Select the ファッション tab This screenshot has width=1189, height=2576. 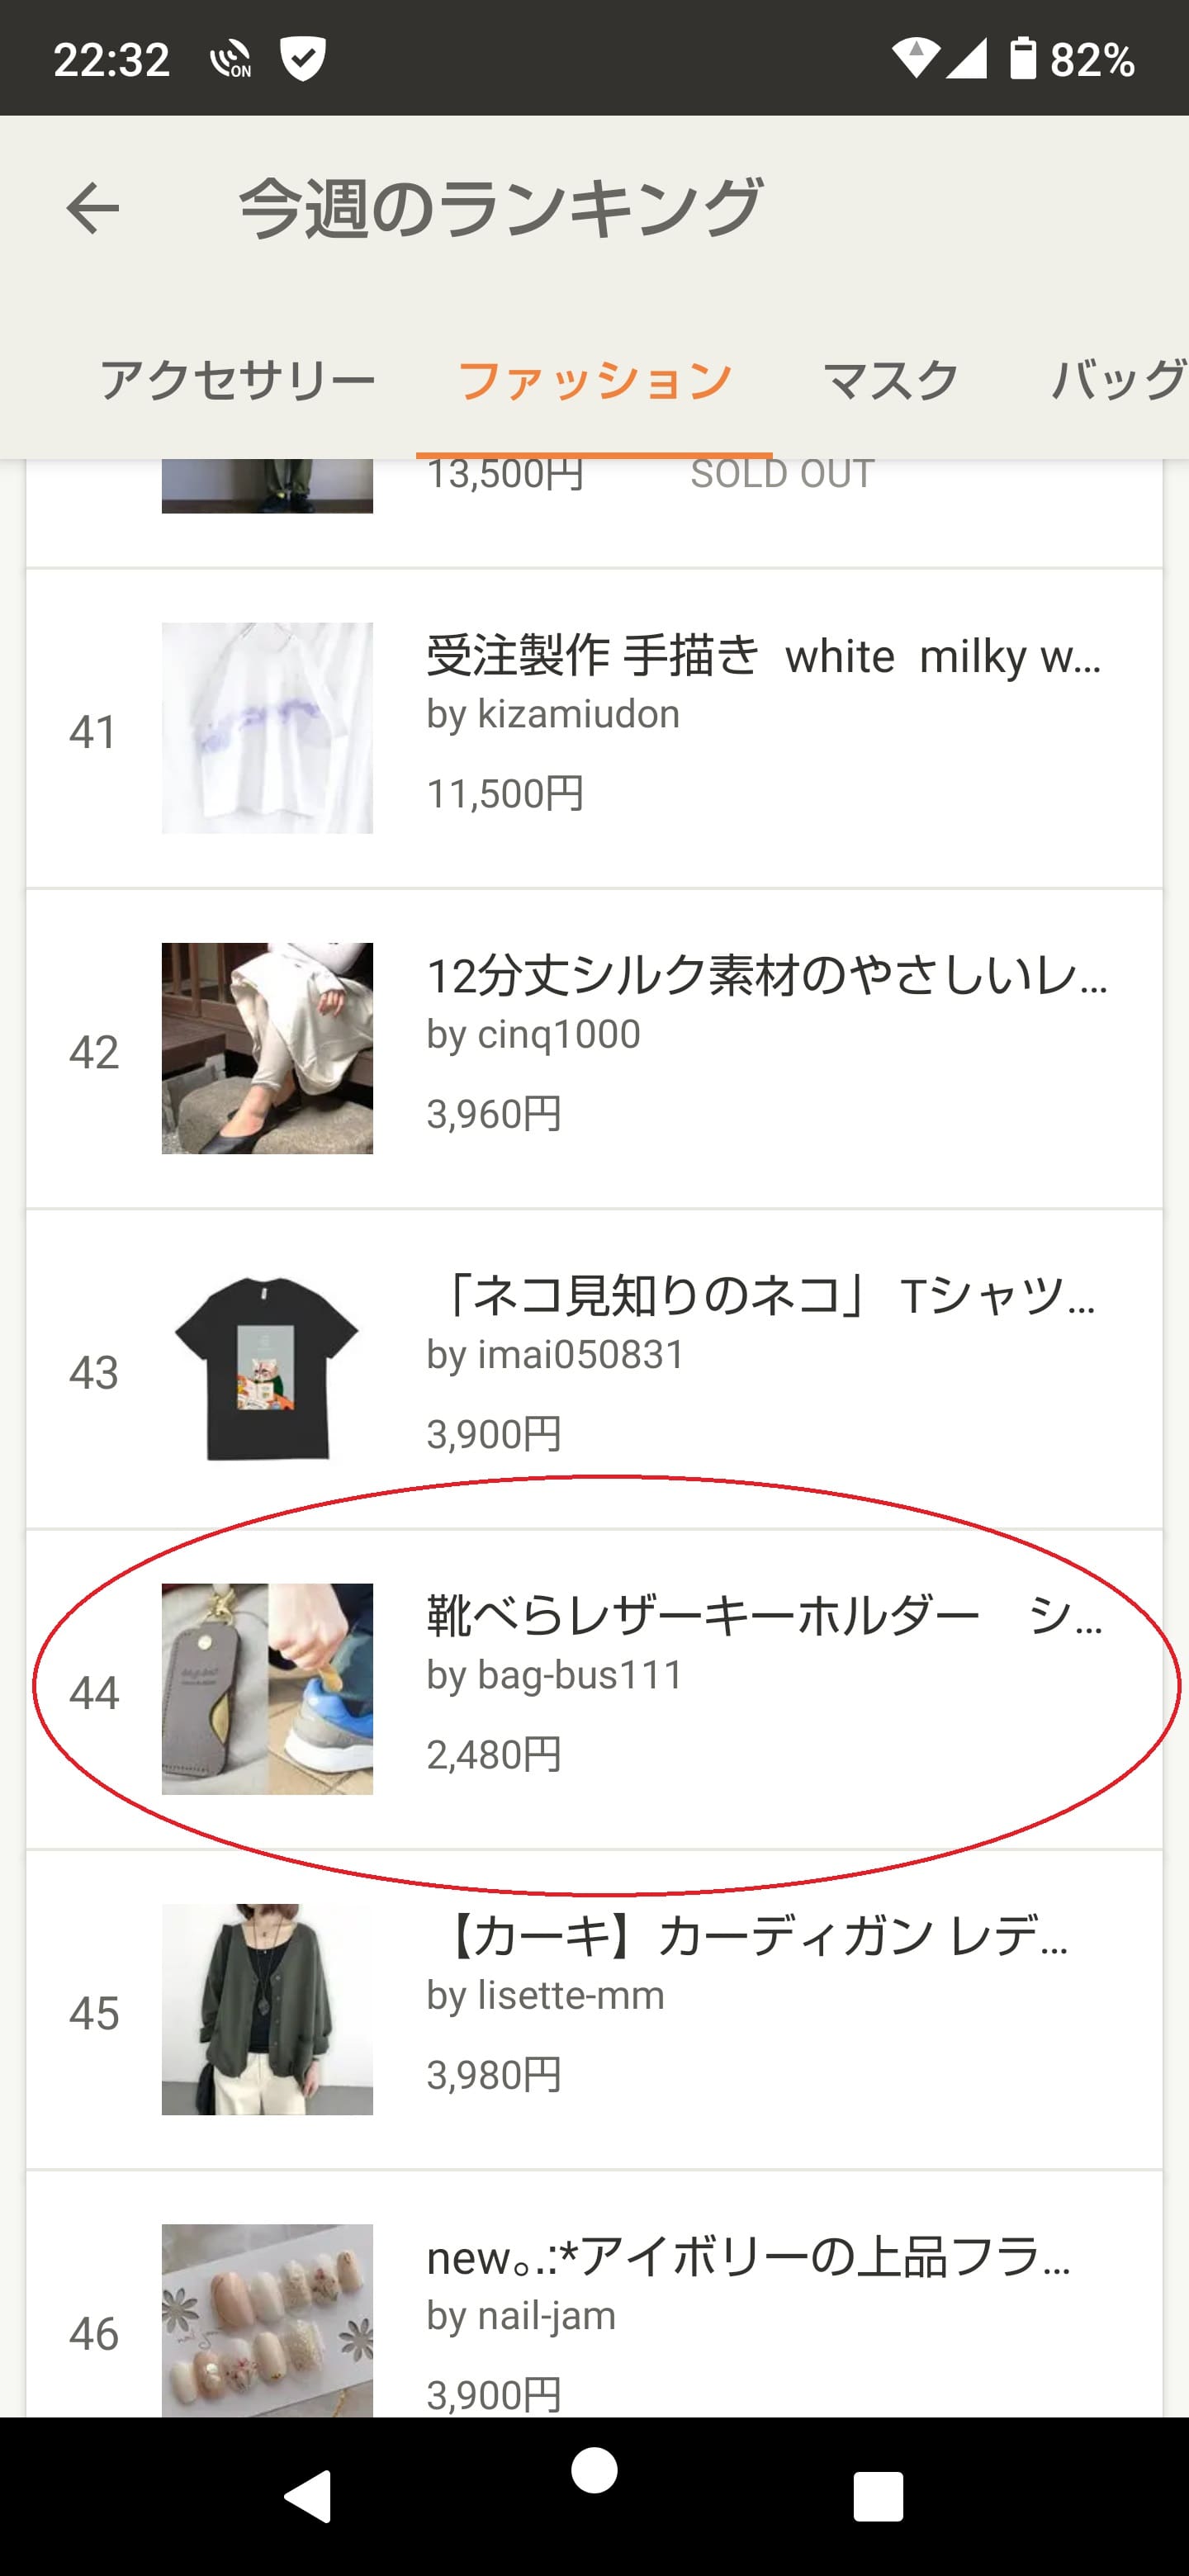(x=594, y=381)
